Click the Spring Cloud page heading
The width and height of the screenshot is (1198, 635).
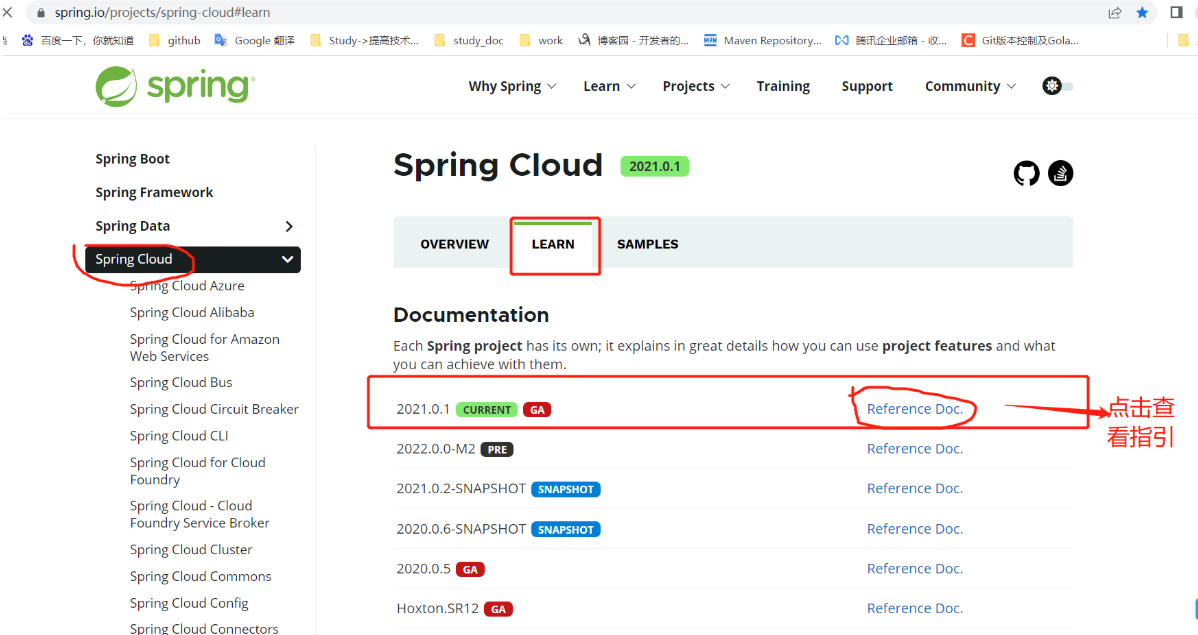pos(498,165)
